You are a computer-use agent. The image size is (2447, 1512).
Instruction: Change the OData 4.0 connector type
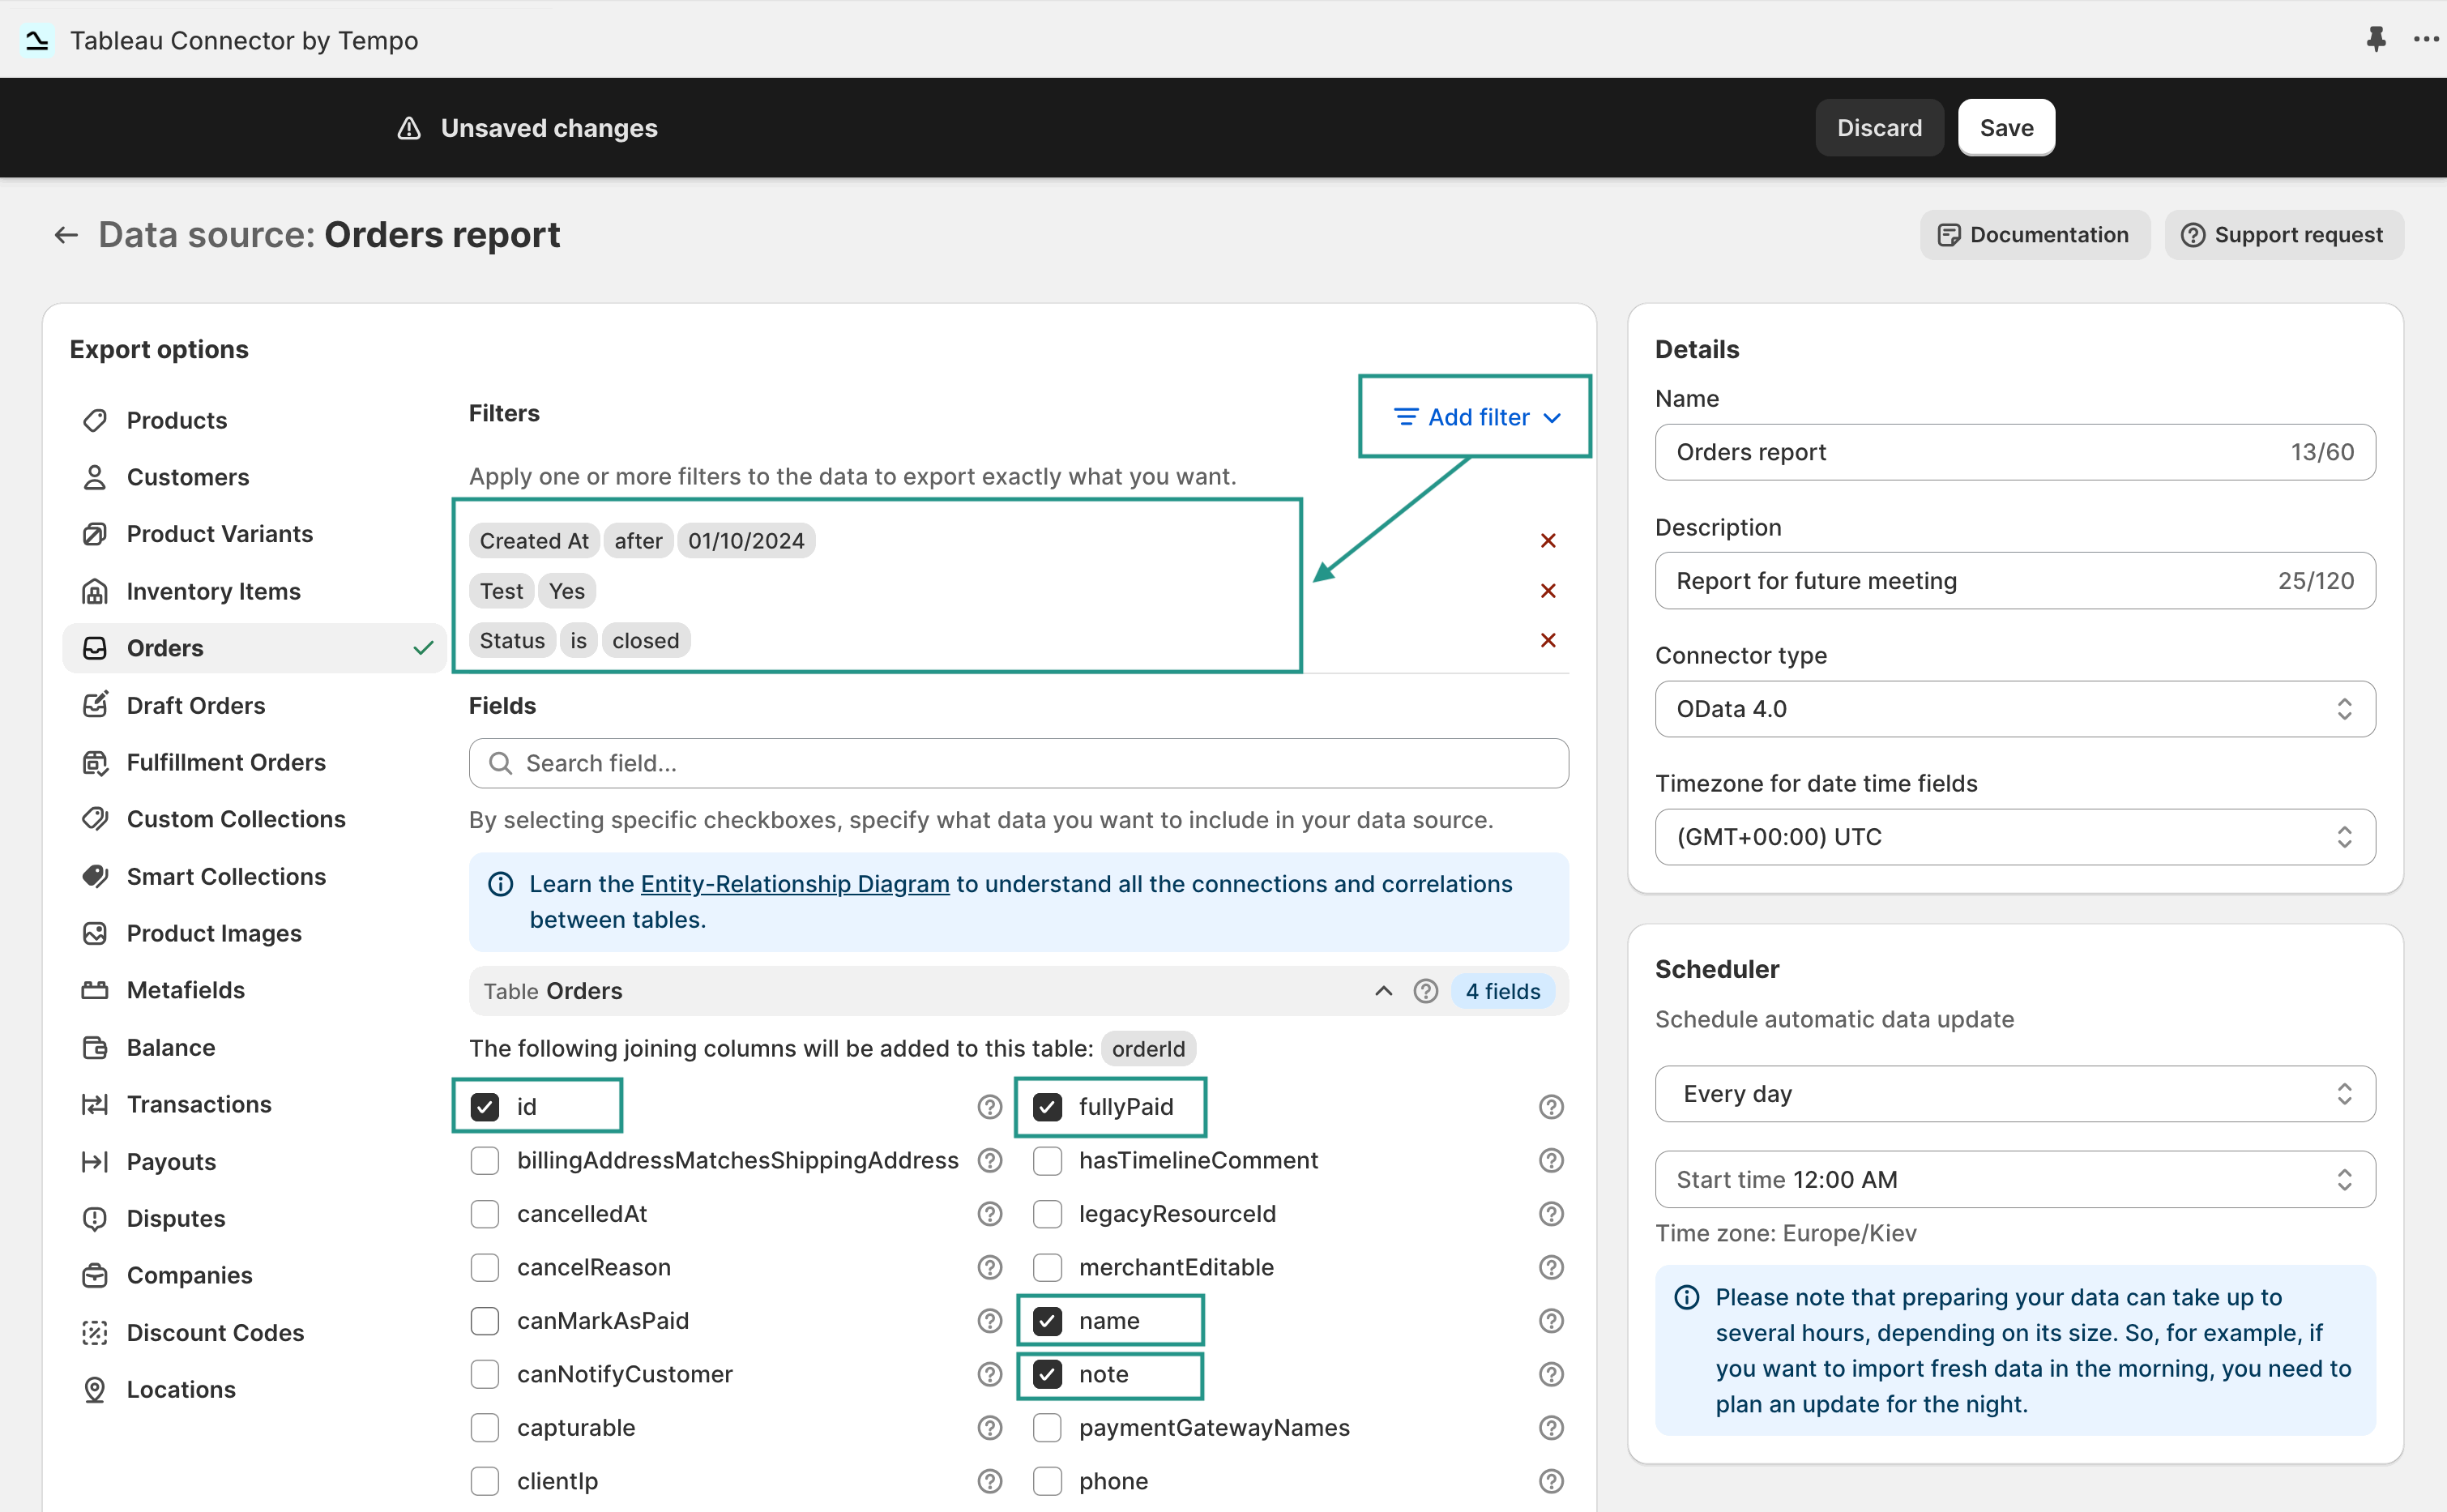(2013, 709)
